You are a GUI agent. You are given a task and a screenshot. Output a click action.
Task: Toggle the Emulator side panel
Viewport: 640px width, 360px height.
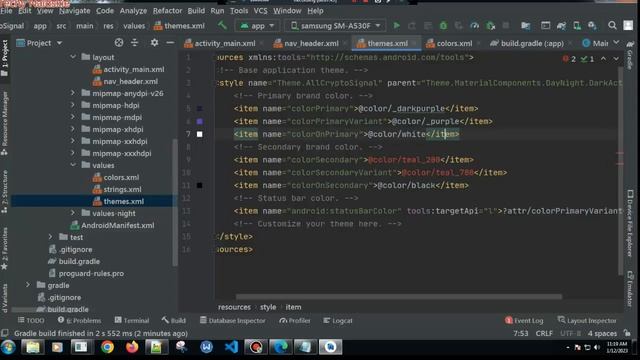630,289
